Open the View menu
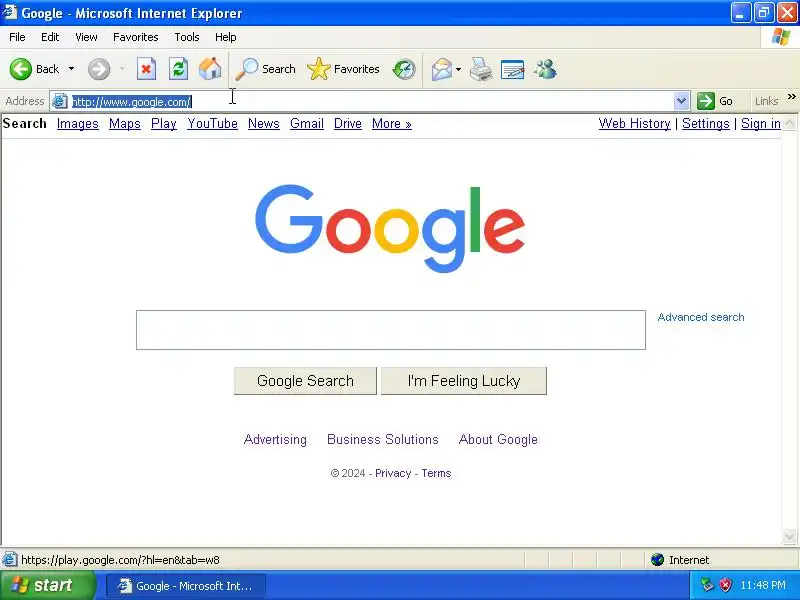The height and width of the screenshot is (600, 800). tap(86, 37)
